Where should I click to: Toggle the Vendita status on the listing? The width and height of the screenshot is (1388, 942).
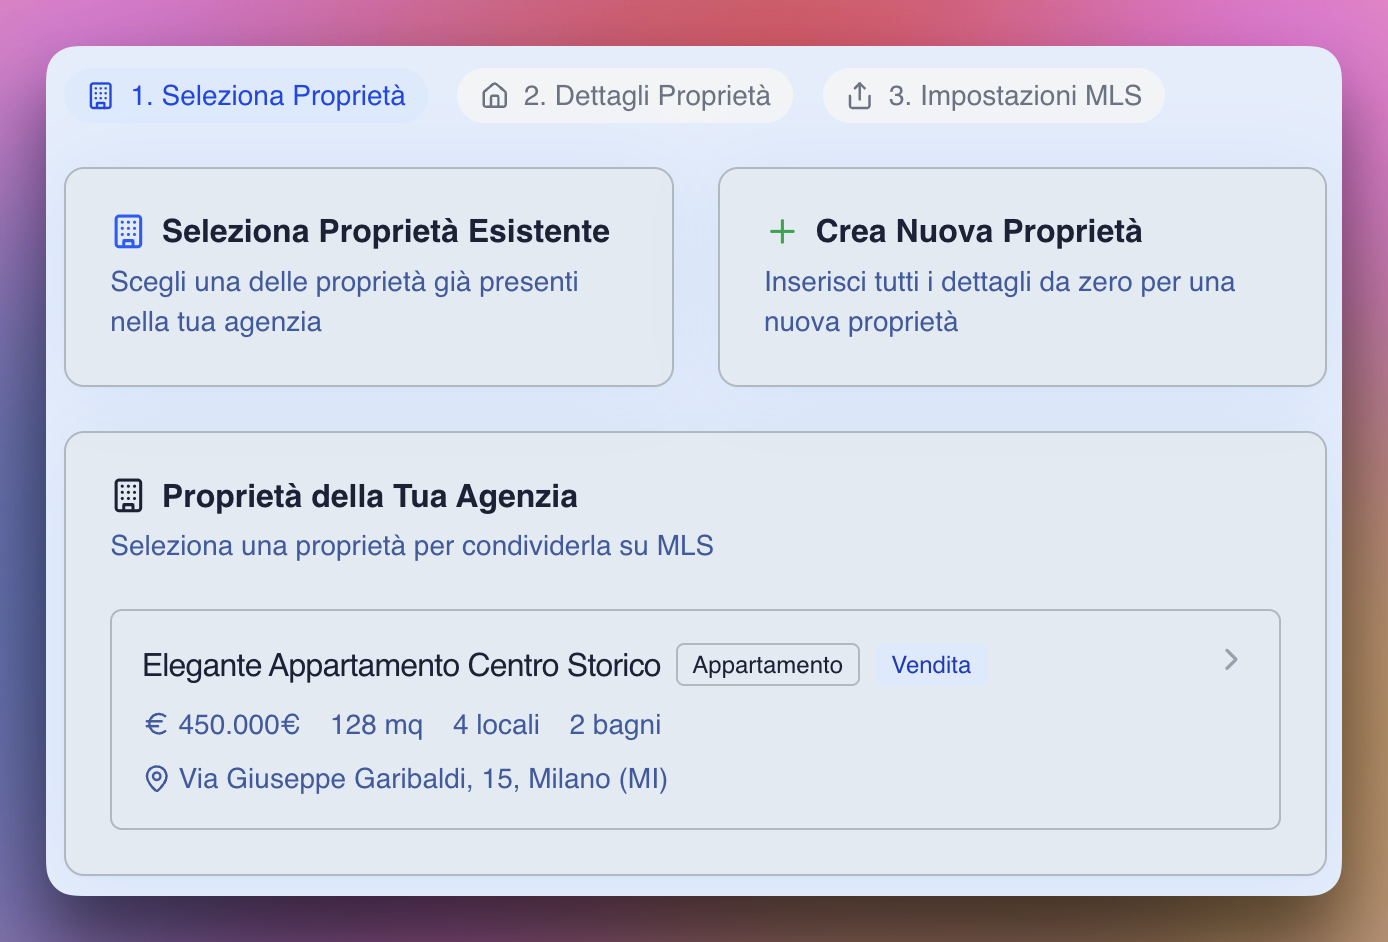931,664
